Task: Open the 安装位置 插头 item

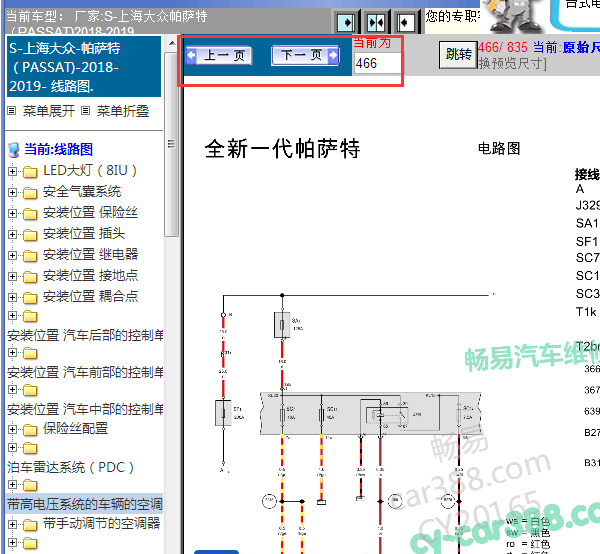Action: coord(84,233)
